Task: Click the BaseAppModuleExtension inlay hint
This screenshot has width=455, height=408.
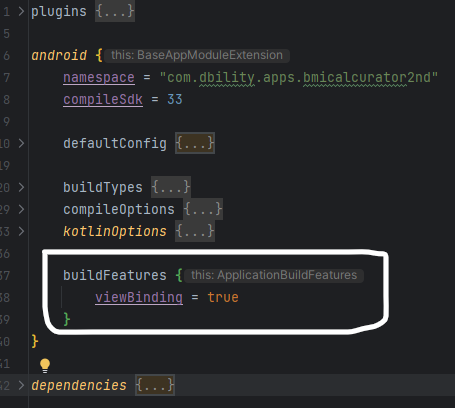Action: 197,55
